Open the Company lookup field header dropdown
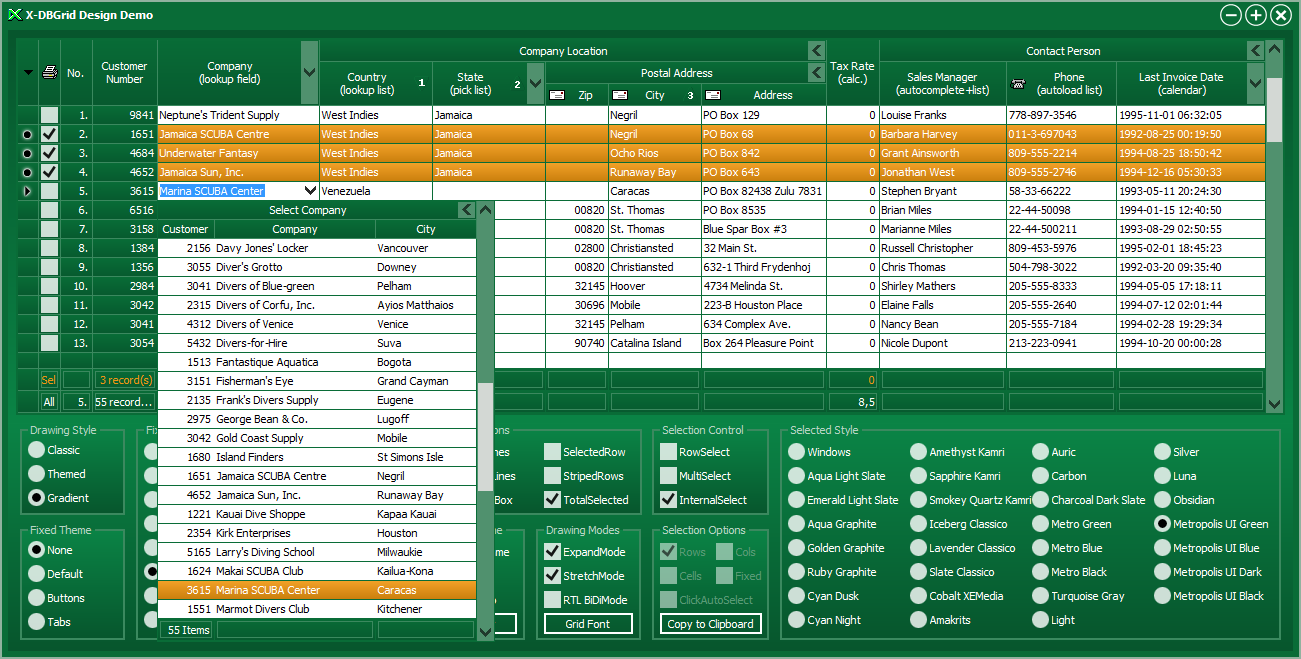 pyautogui.click(x=309, y=73)
